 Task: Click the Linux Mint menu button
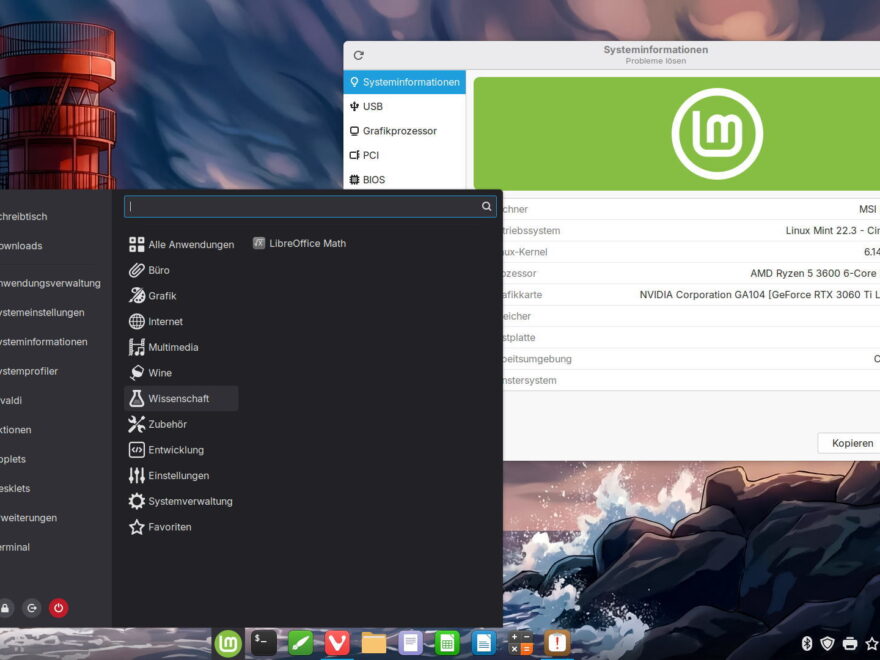[228, 643]
